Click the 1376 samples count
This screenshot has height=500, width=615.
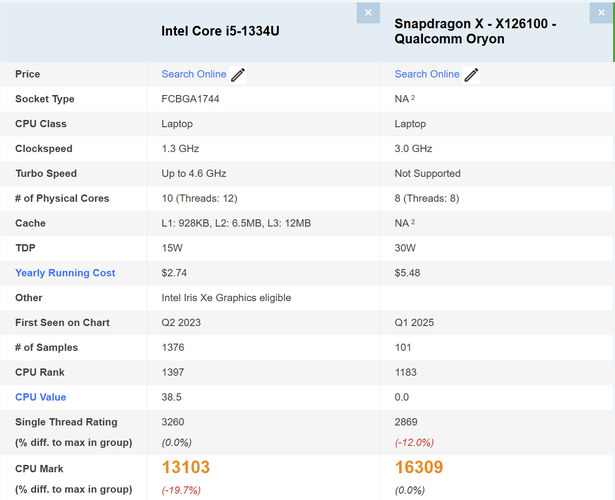coord(173,347)
